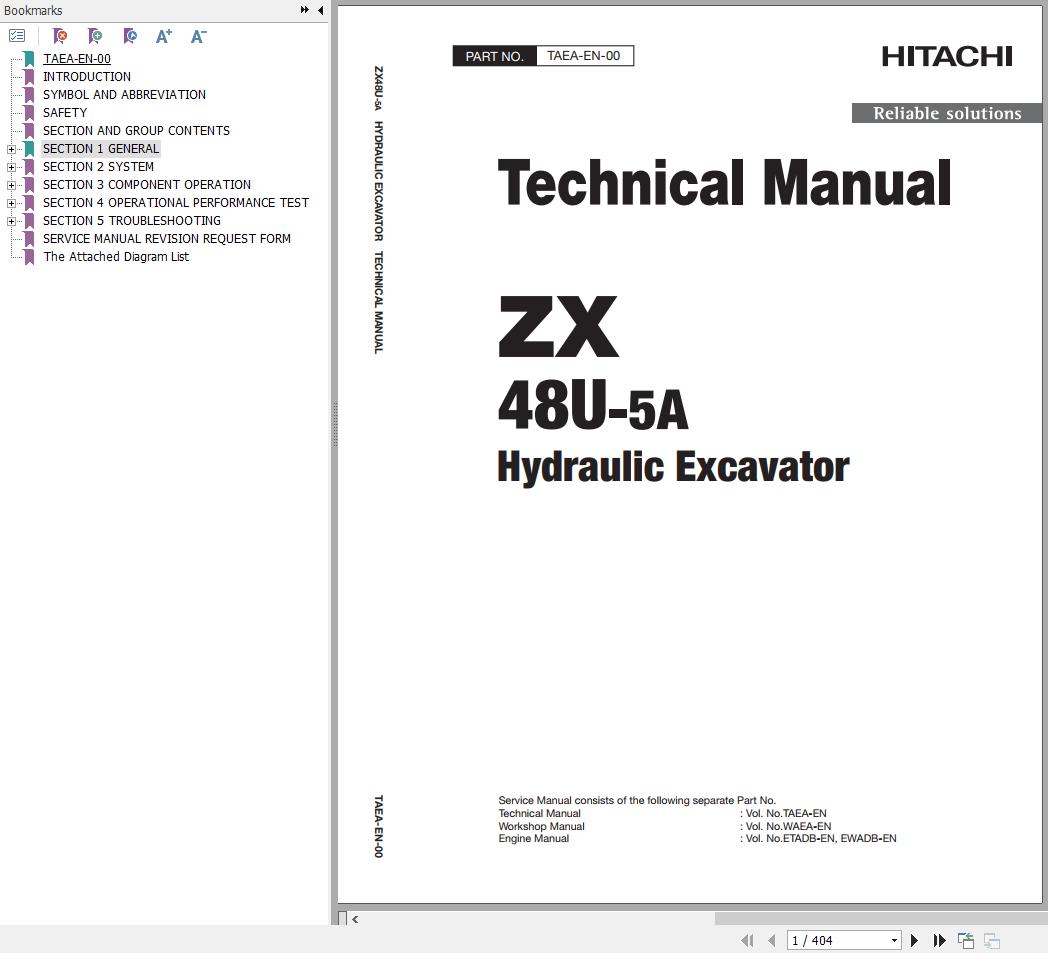The width and height of the screenshot is (1048, 953).
Task: Click the double-arrow expand icon in Bookmarks header
Action: coord(305,10)
